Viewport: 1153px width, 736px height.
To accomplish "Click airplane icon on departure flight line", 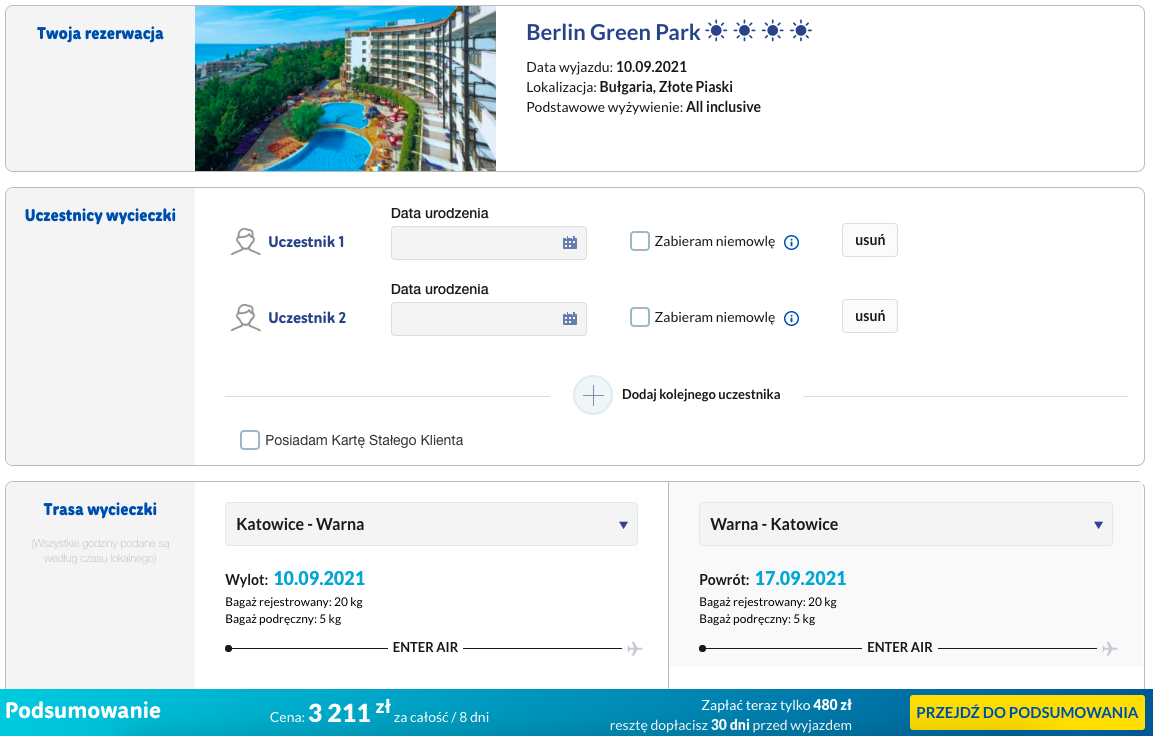I will [634, 649].
